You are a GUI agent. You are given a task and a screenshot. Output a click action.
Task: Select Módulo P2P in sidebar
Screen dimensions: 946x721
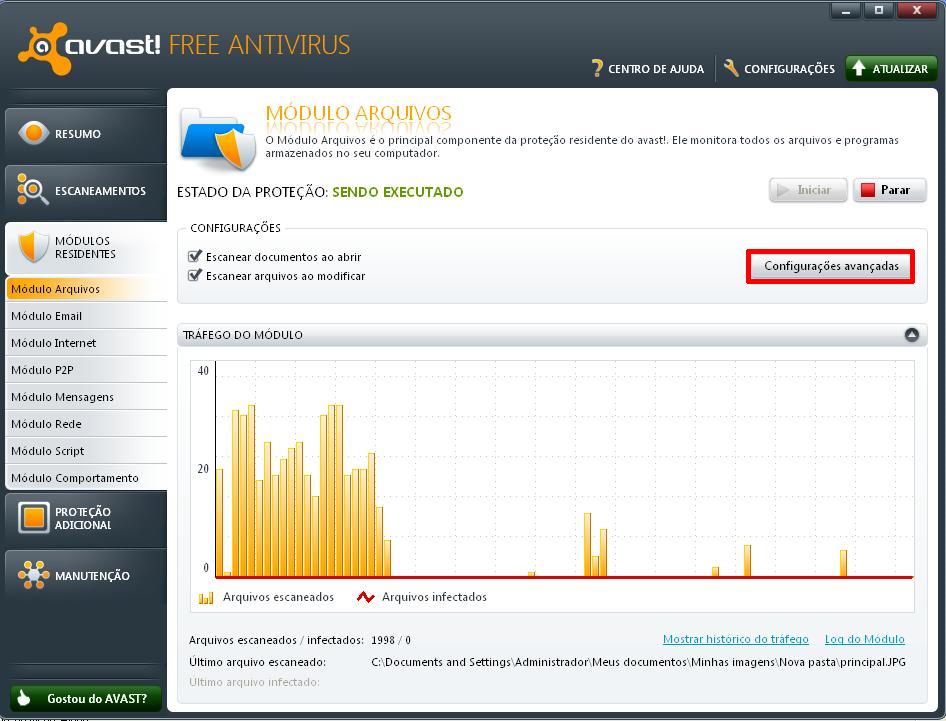pos(86,370)
